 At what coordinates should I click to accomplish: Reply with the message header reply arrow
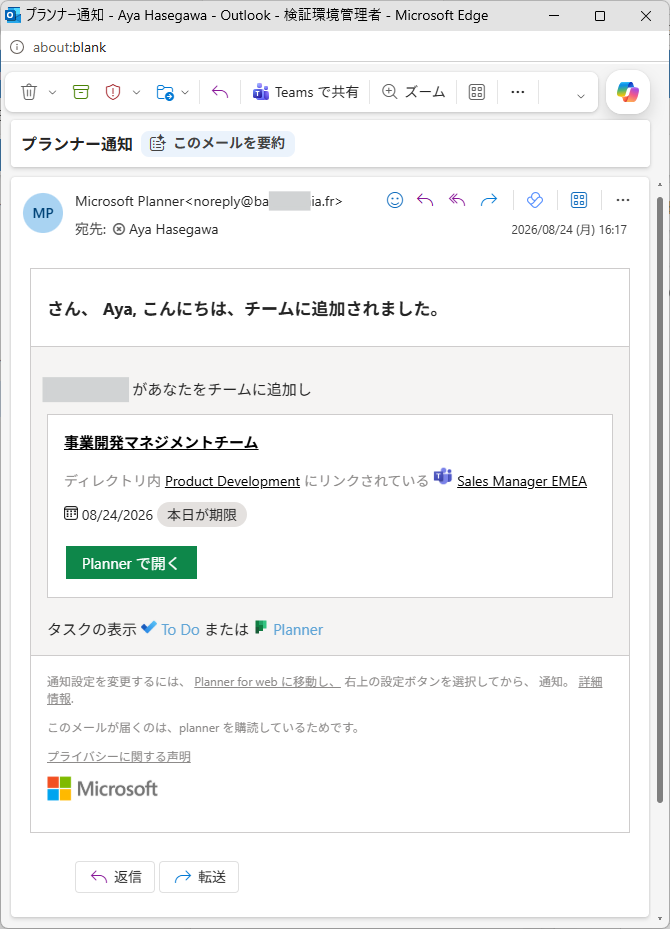425,200
